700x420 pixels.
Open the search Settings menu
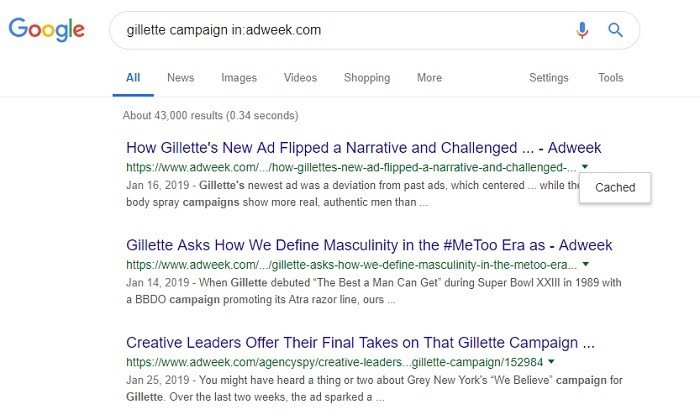click(x=549, y=78)
